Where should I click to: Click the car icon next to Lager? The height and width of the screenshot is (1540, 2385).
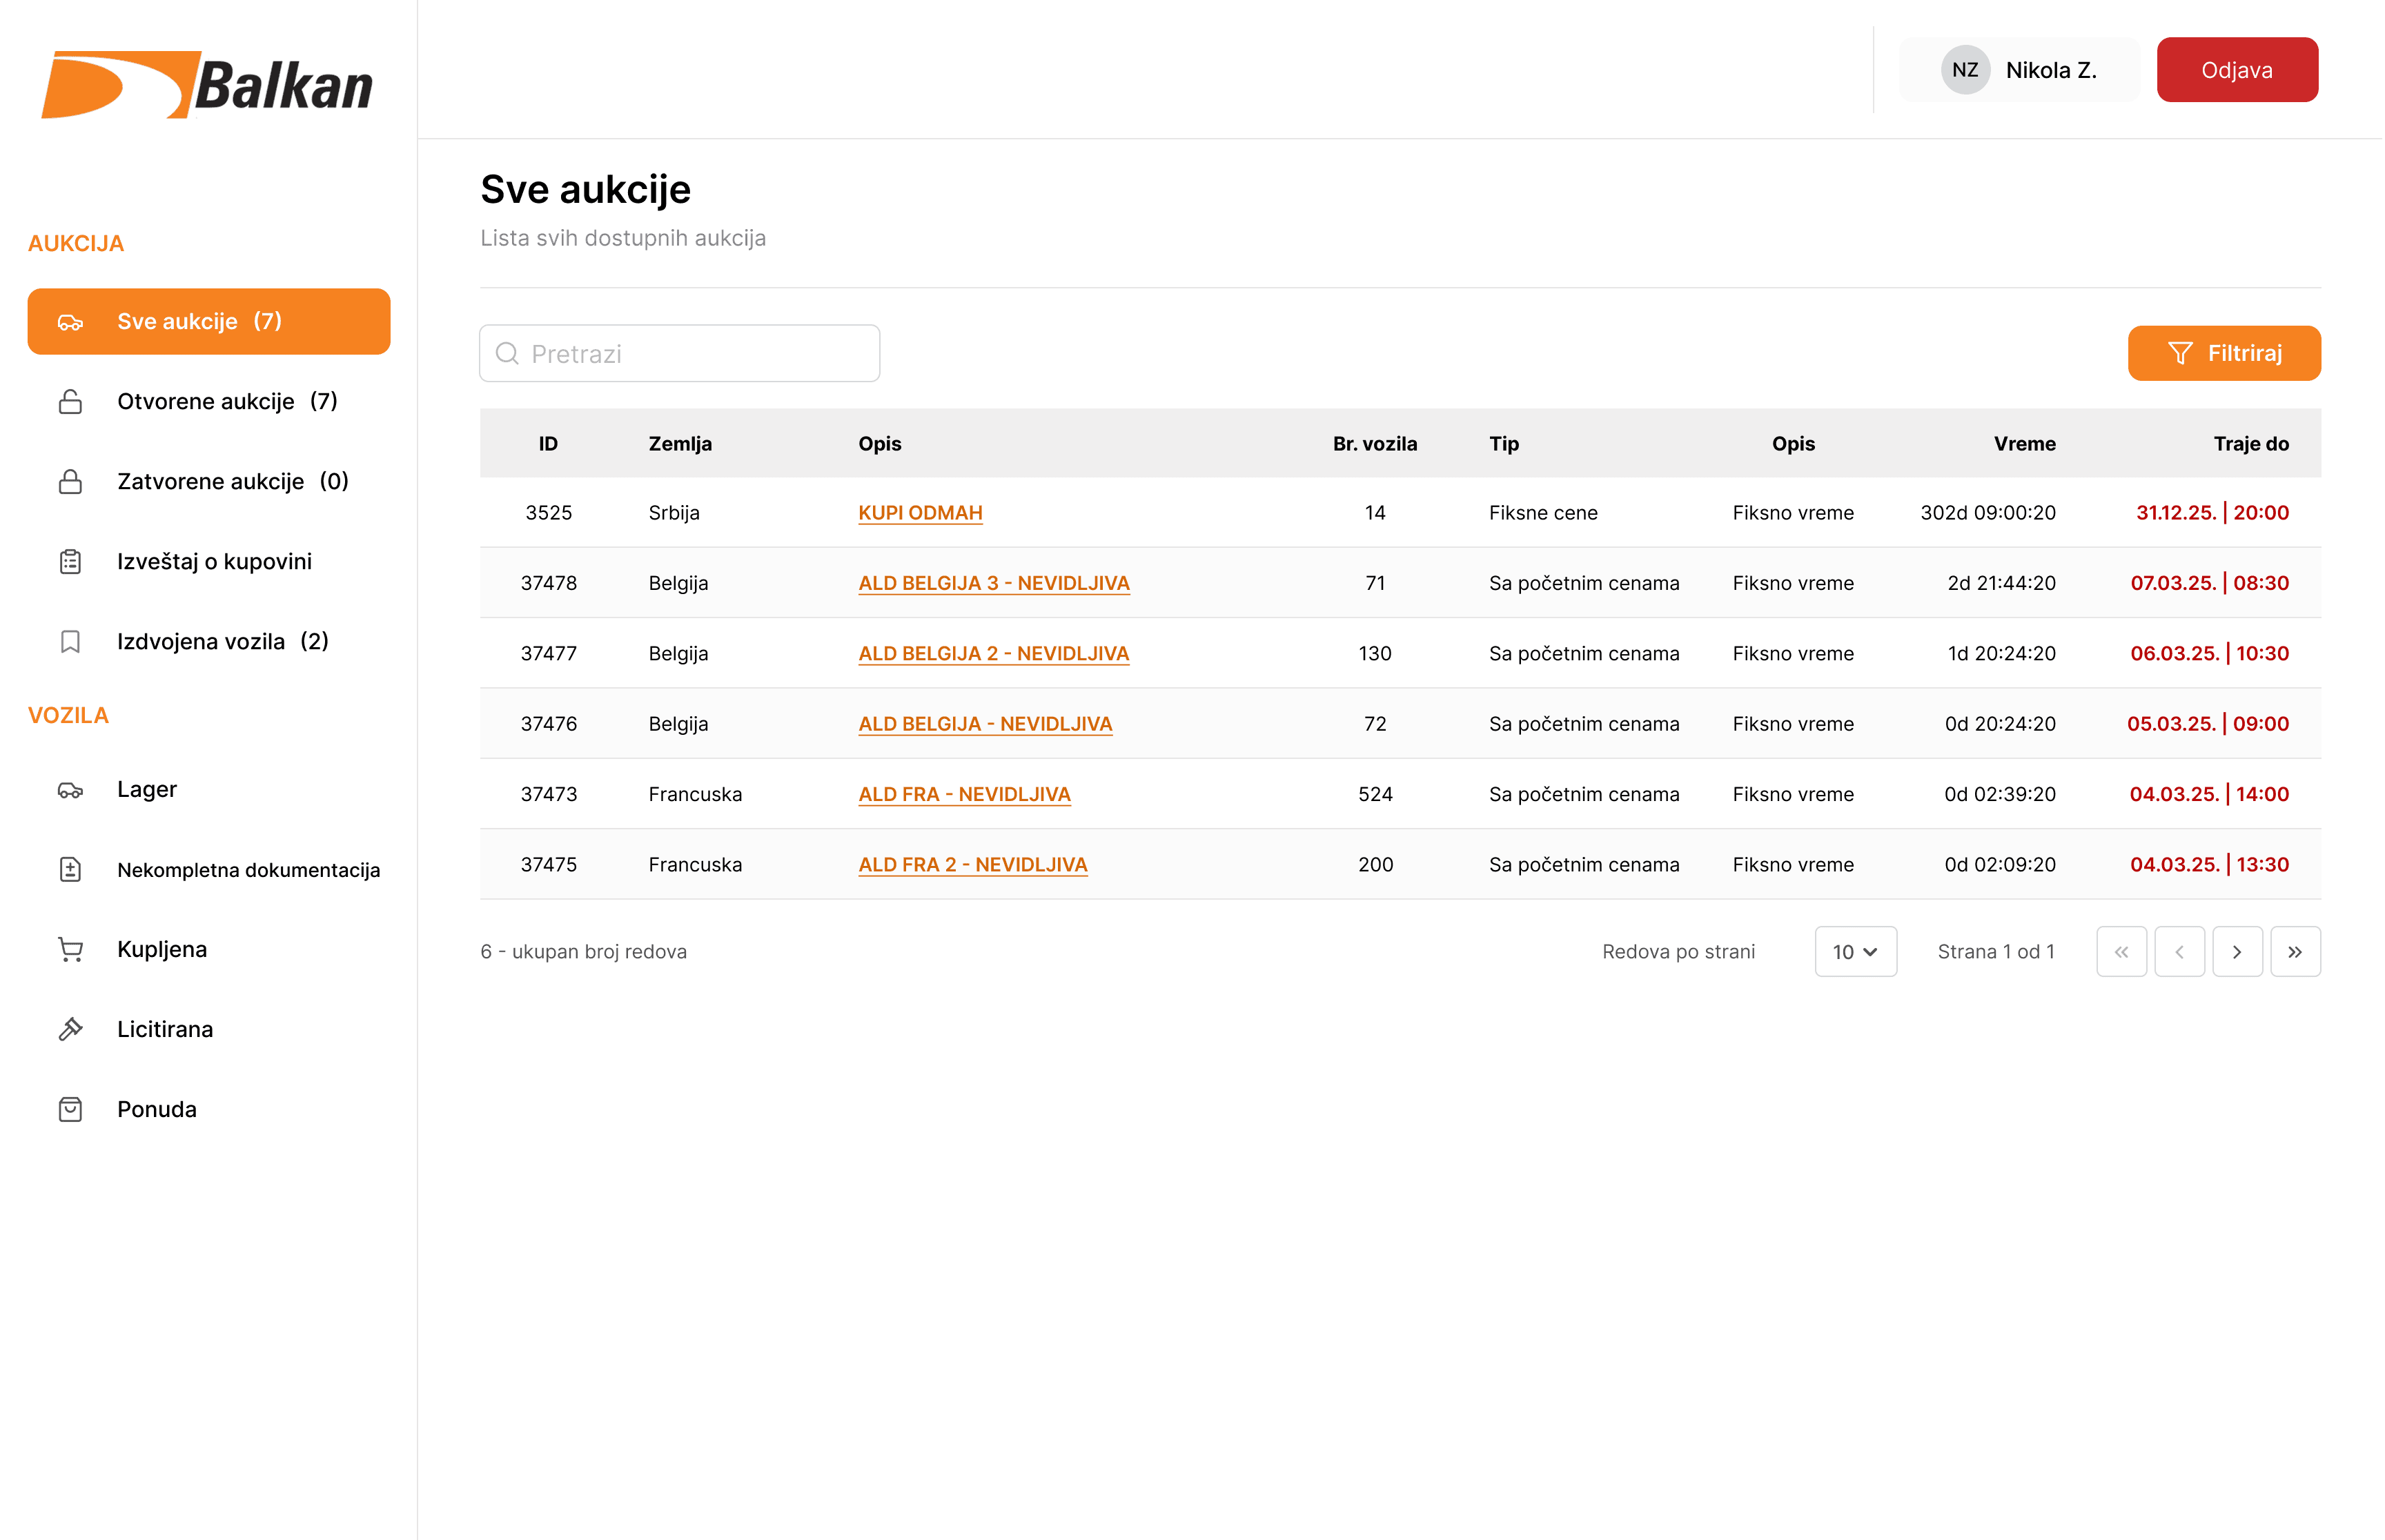pos(70,790)
